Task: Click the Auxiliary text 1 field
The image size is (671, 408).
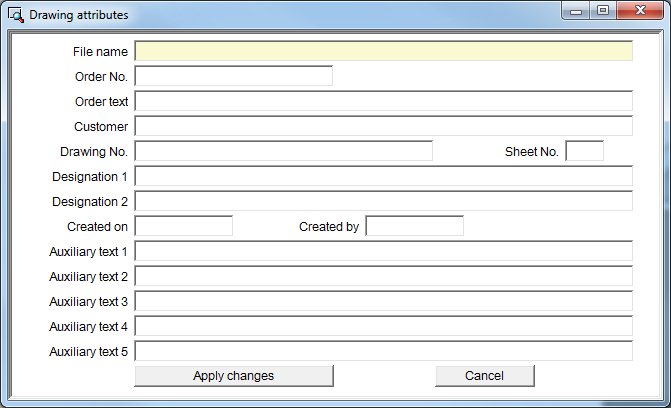Action: click(x=383, y=251)
